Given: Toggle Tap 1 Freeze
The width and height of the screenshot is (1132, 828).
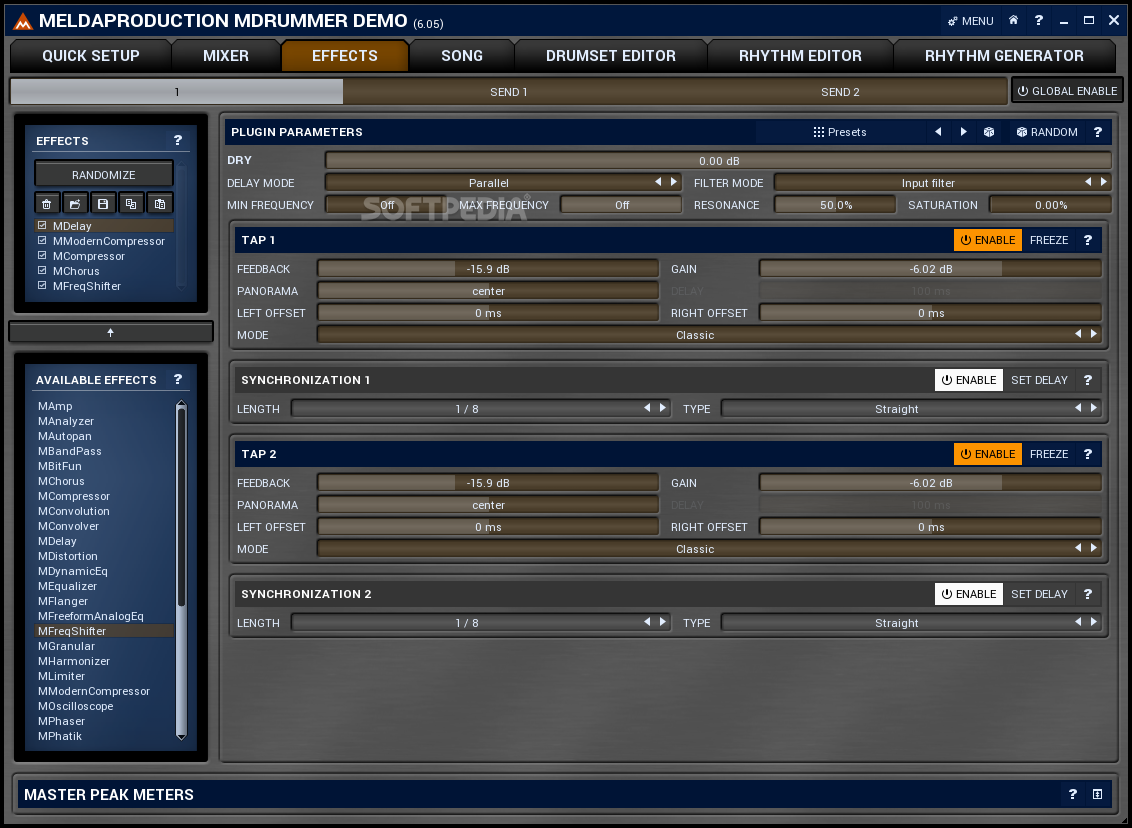Looking at the screenshot, I should (1049, 240).
